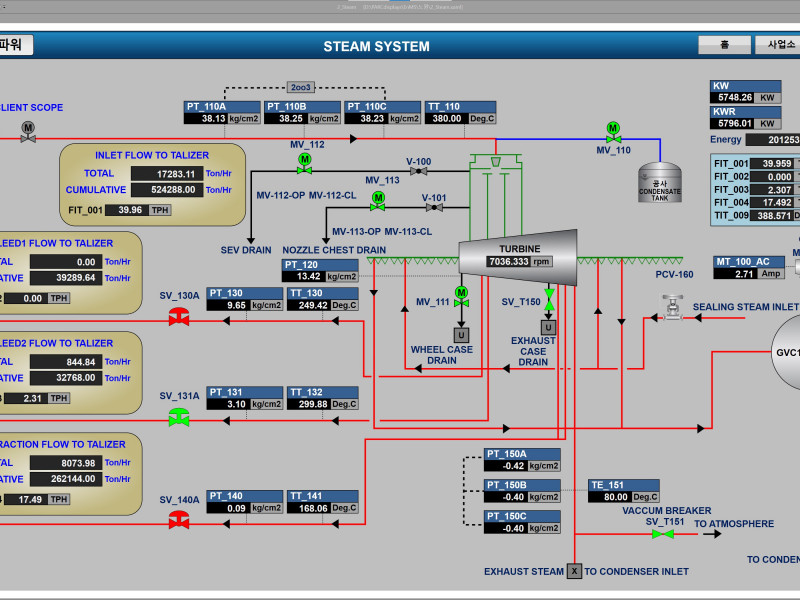Click the MV_111 green motor valve

coord(461,297)
